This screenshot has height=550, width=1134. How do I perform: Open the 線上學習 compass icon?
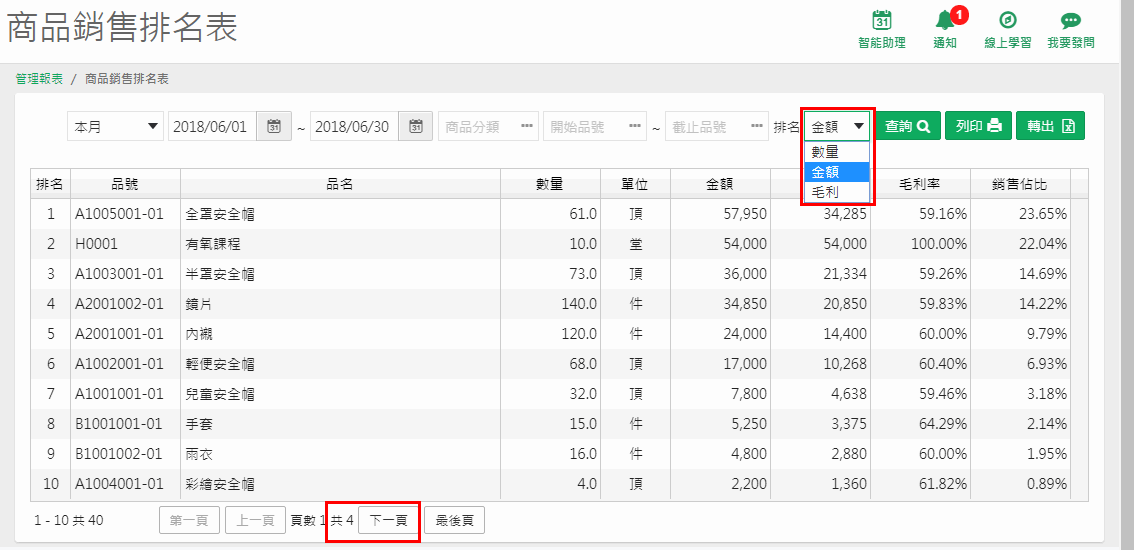click(1007, 20)
